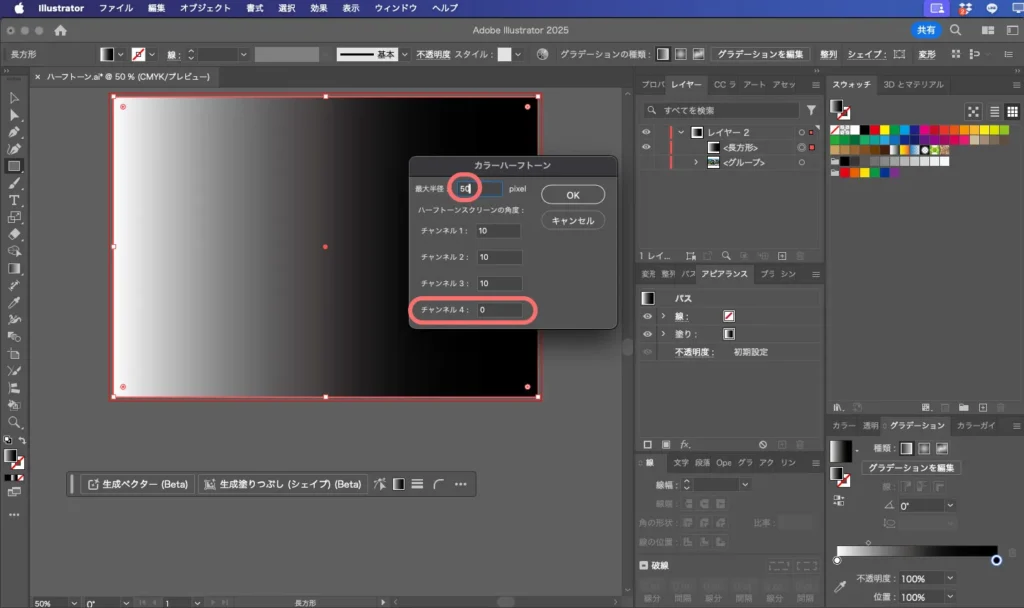
Task: Switch swatches panel to grid view
Action: [1012, 112]
